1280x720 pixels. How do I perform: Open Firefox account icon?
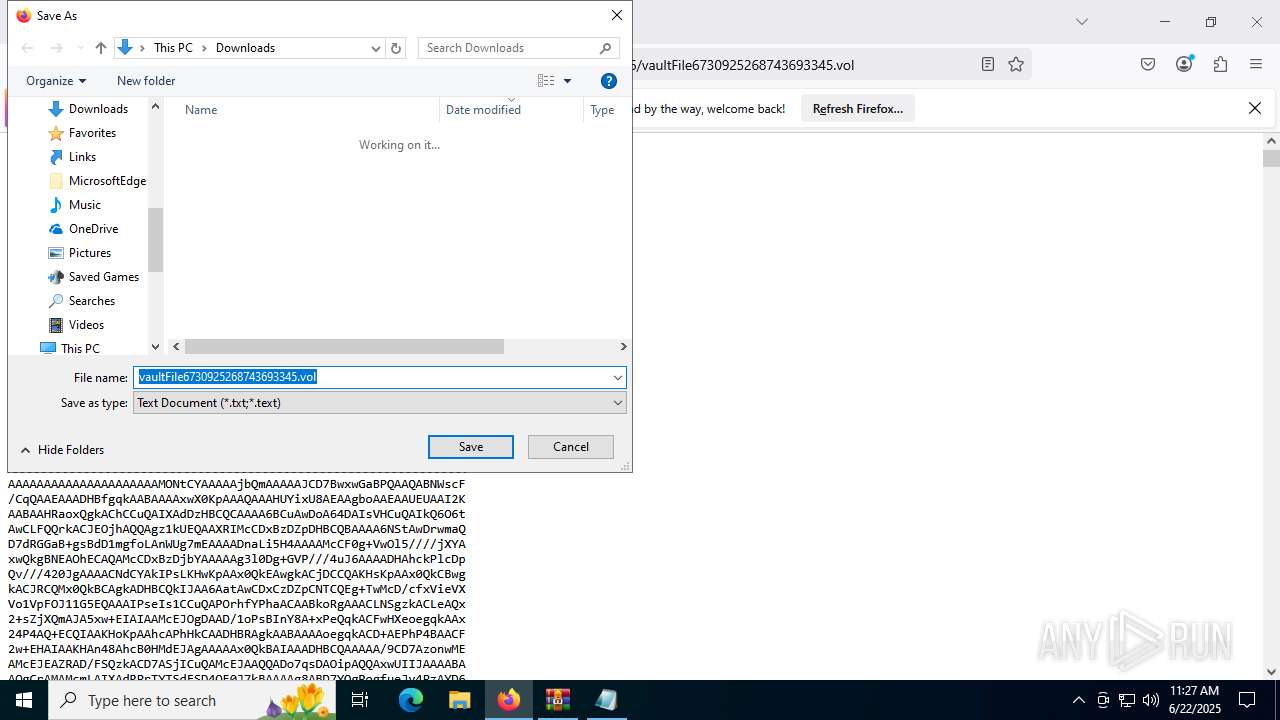coord(1184,64)
